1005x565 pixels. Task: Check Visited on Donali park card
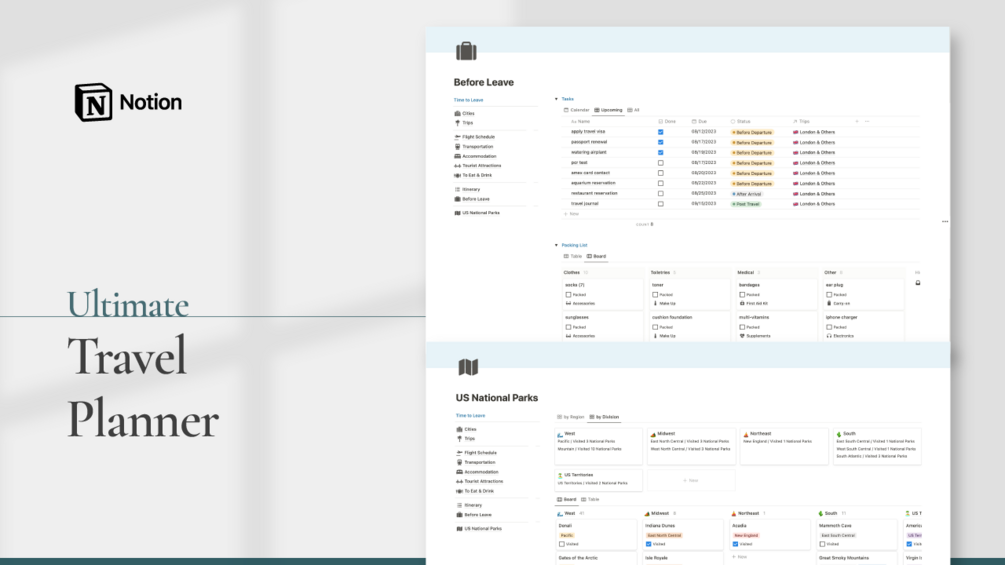coord(562,544)
